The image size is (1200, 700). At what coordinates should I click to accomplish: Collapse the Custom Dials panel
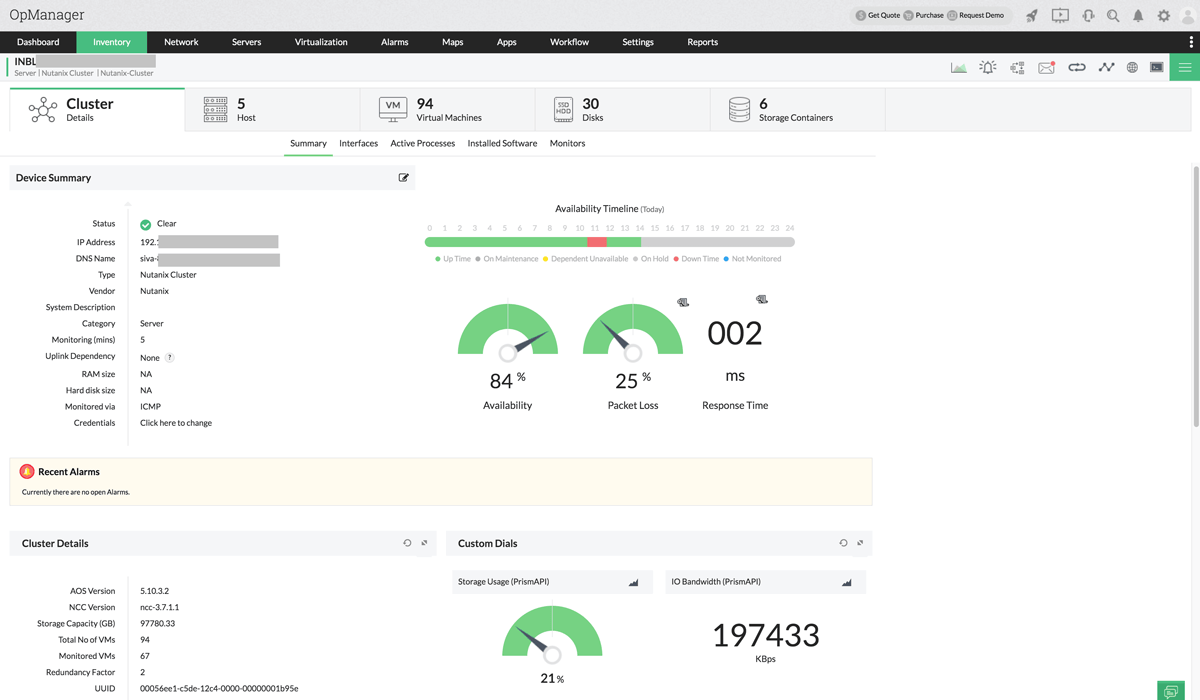point(860,543)
